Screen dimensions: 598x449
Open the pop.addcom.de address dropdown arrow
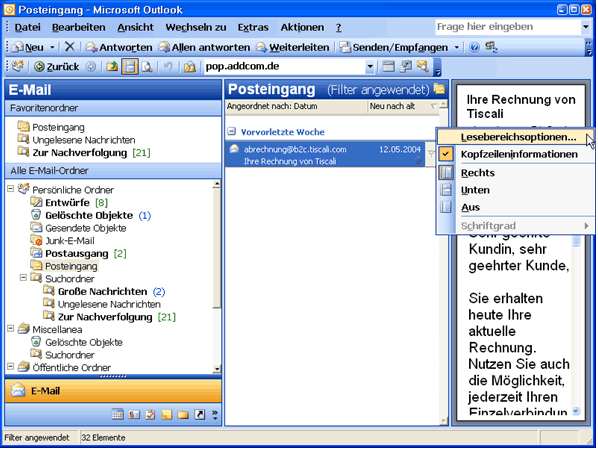tap(370, 67)
